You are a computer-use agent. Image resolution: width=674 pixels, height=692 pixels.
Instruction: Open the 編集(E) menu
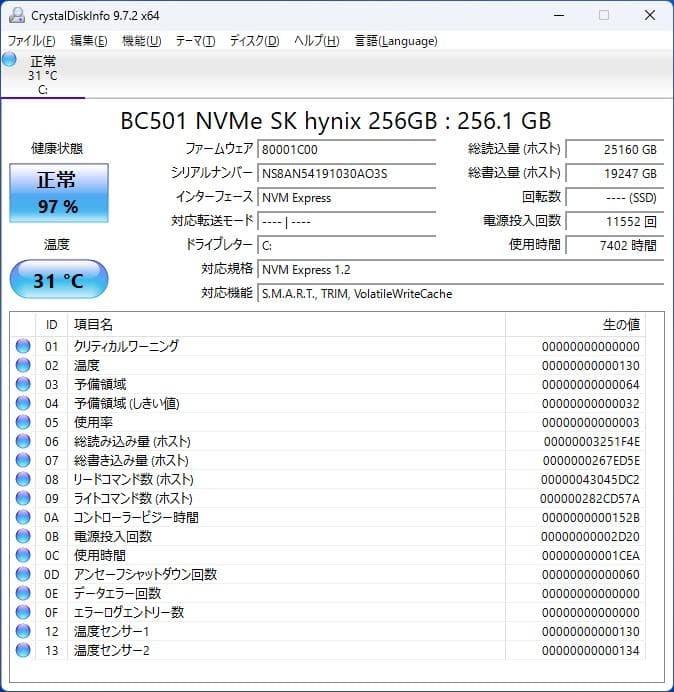(x=89, y=41)
